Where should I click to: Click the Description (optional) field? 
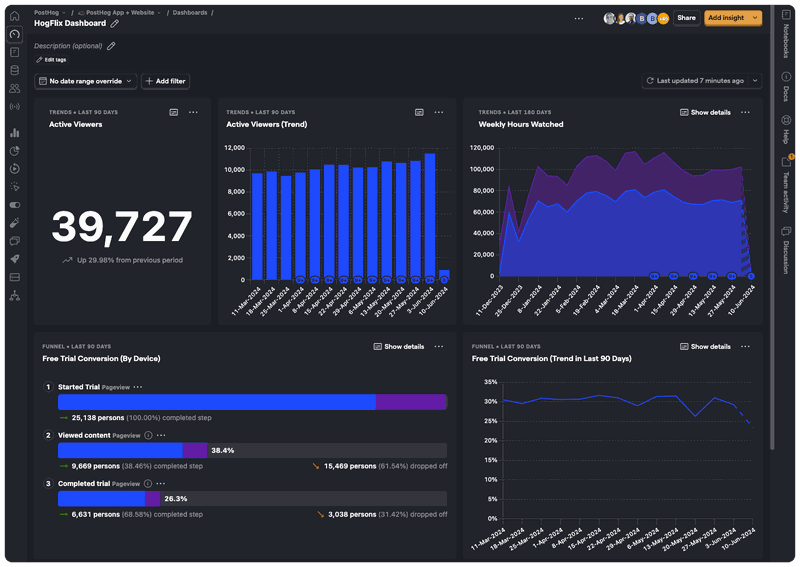pos(68,46)
